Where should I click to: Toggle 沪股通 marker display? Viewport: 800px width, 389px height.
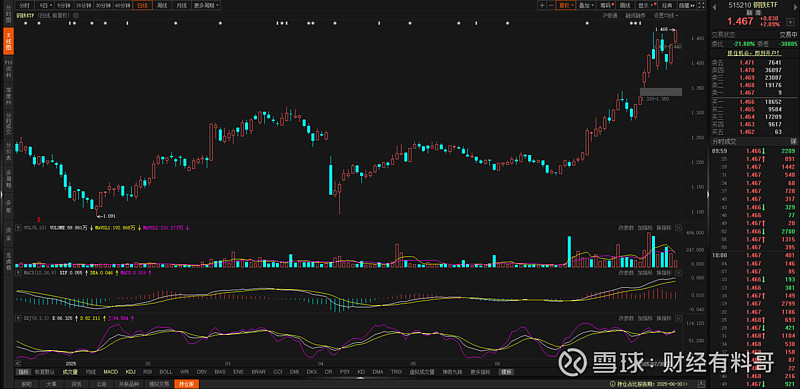[610, 15]
